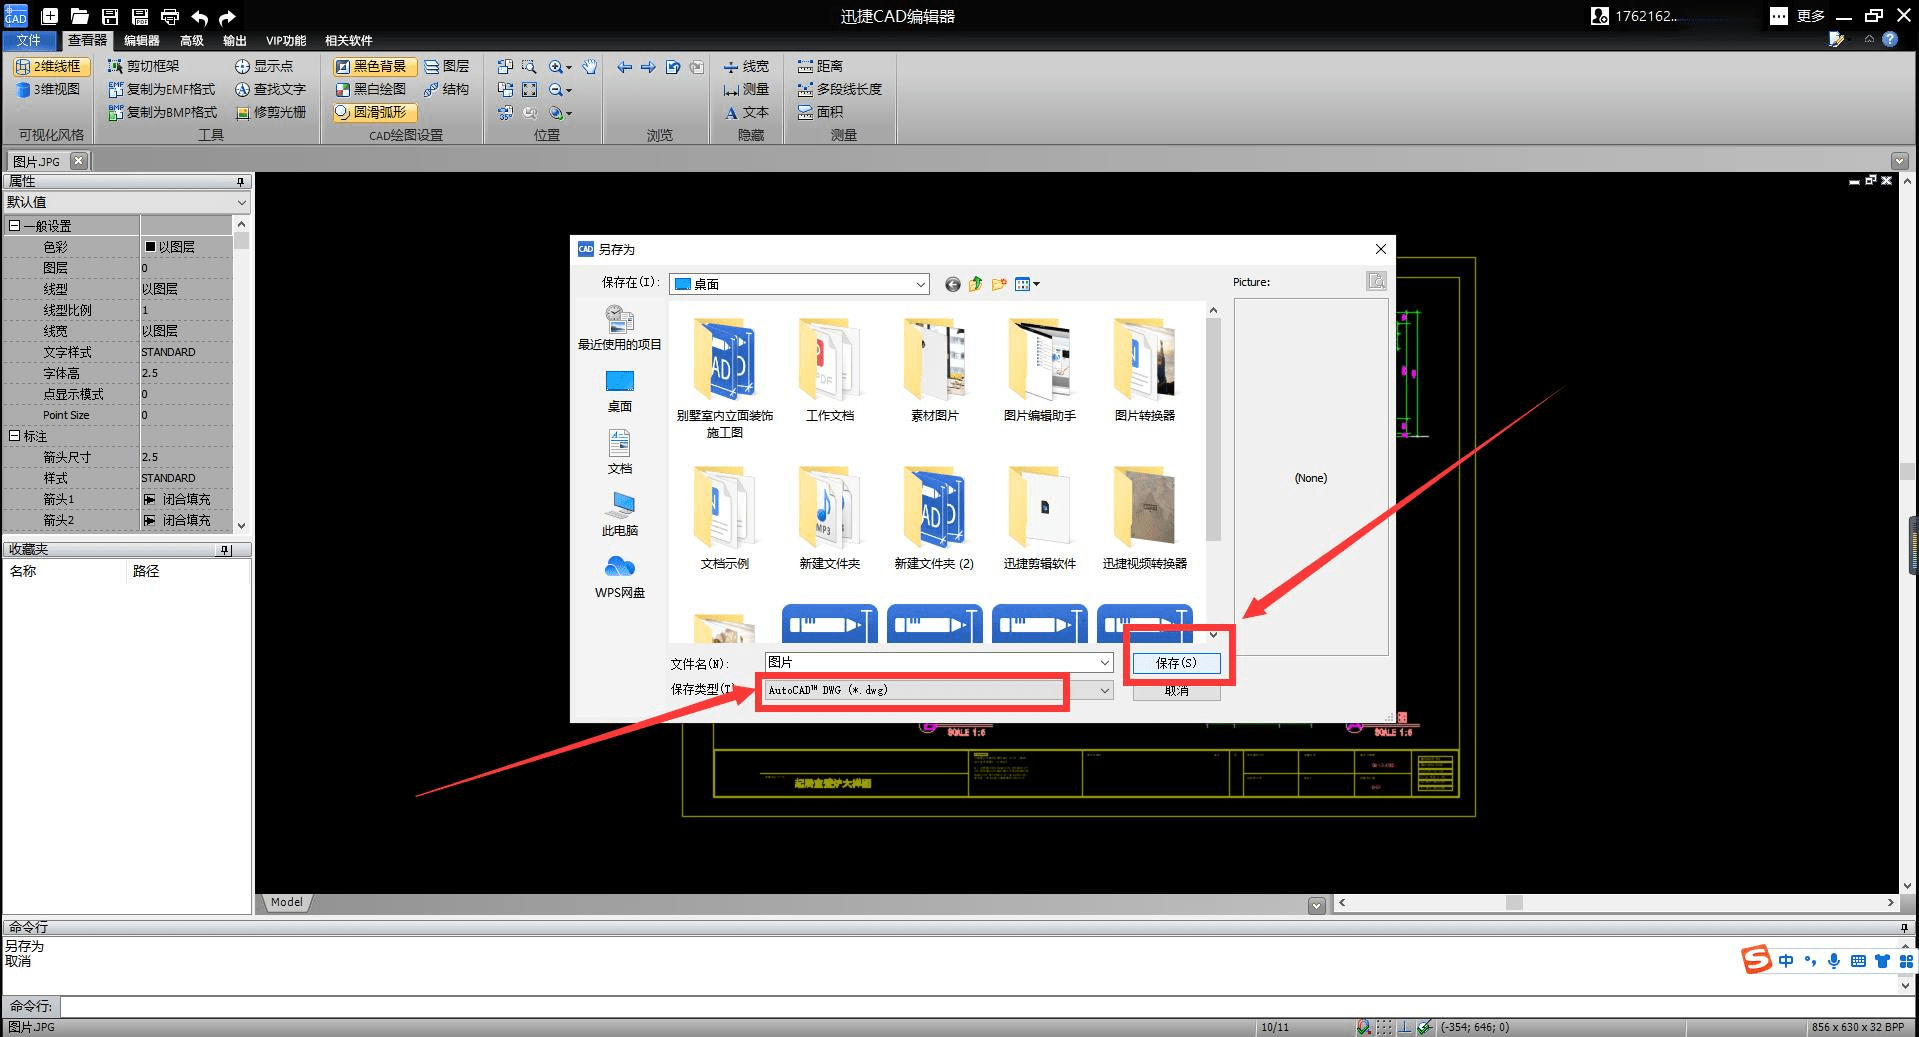Select the 面积 measure tool
Image resolution: width=1919 pixels, height=1037 pixels.
[x=820, y=112]
